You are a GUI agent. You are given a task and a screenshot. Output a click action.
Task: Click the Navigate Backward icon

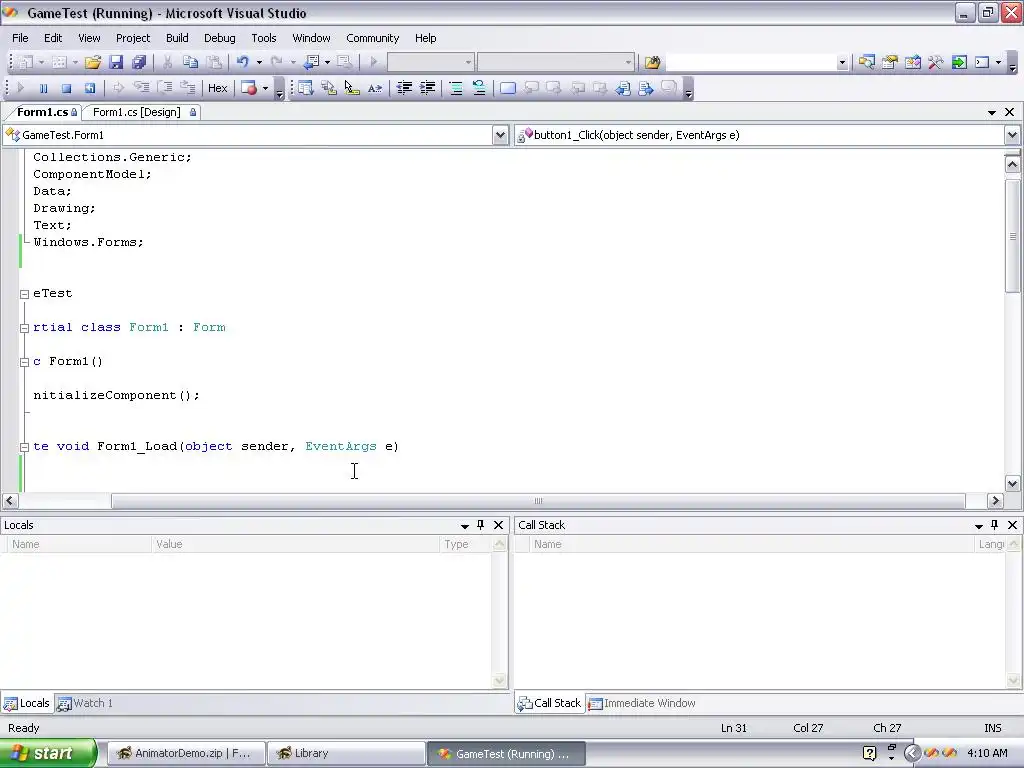point(312,62)
